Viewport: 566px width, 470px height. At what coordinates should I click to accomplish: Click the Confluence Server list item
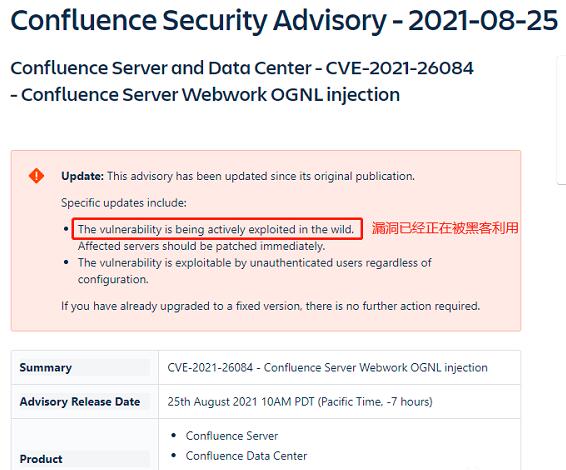tap(232, 436)
